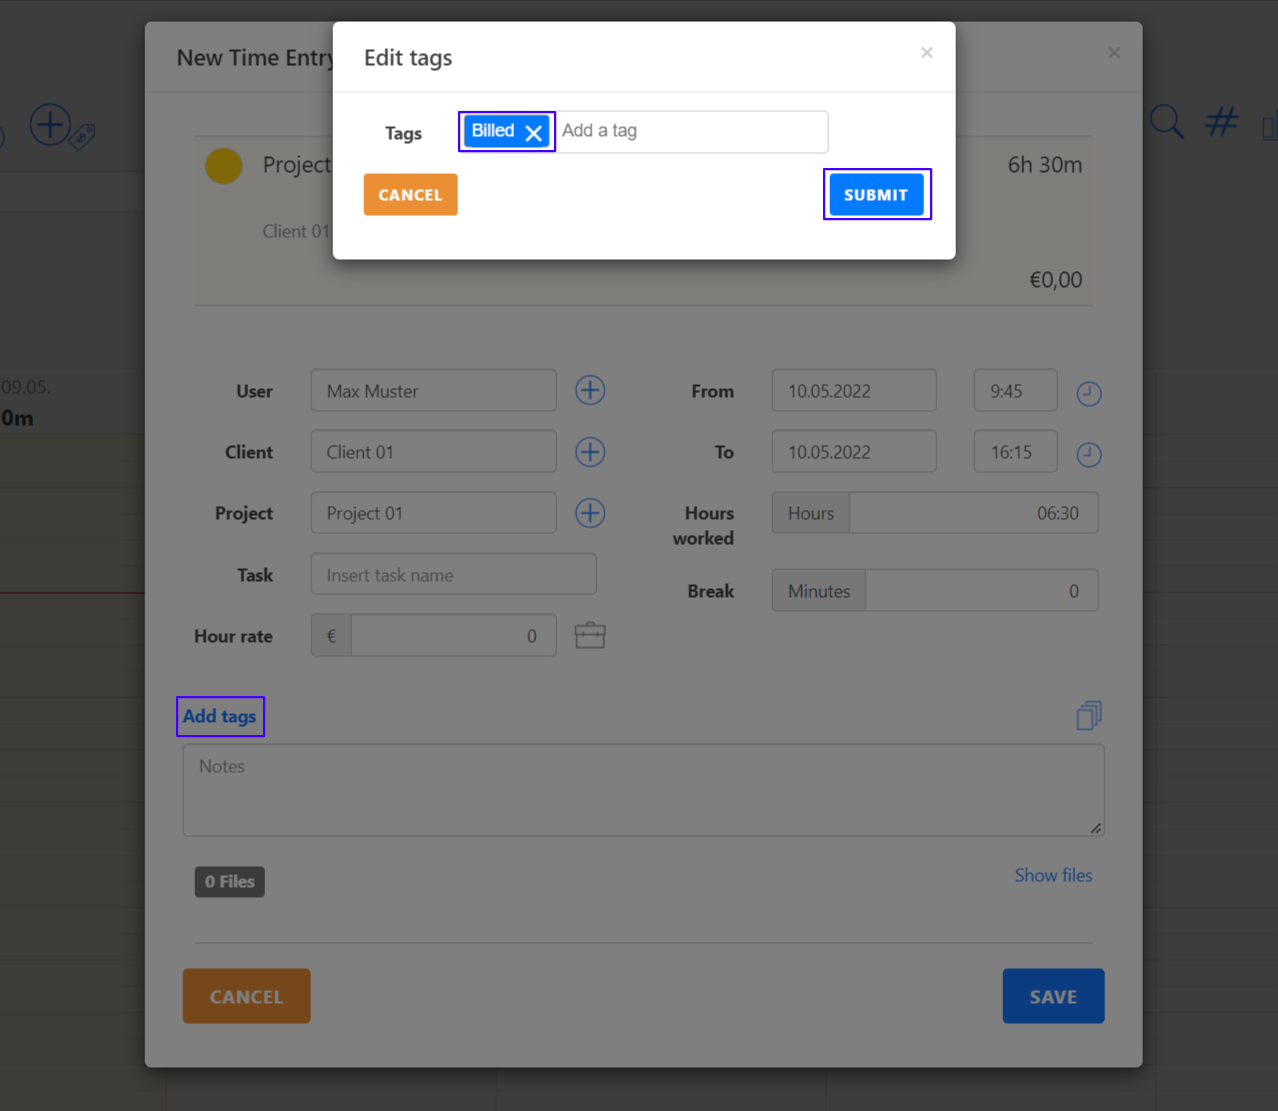Click the Client field Client 01
Image resolution: width=1278 pixels, height=1111 pixels.
coord(434,452)
